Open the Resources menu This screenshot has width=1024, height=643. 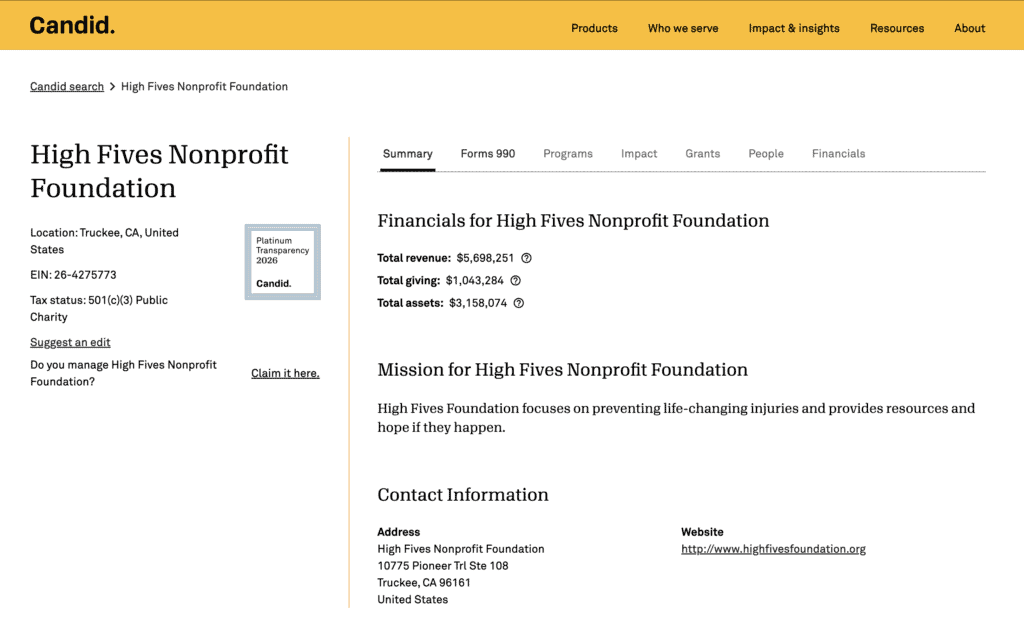tap(897, 28)
